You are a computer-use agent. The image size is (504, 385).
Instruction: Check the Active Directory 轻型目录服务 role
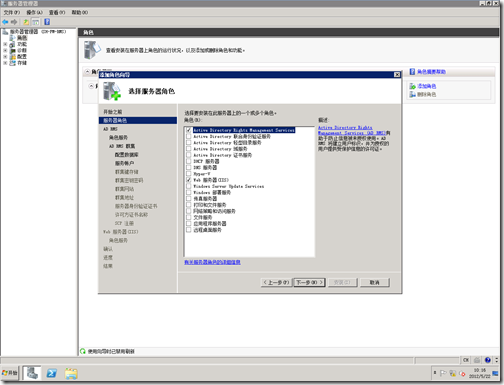tap(189, 143)
